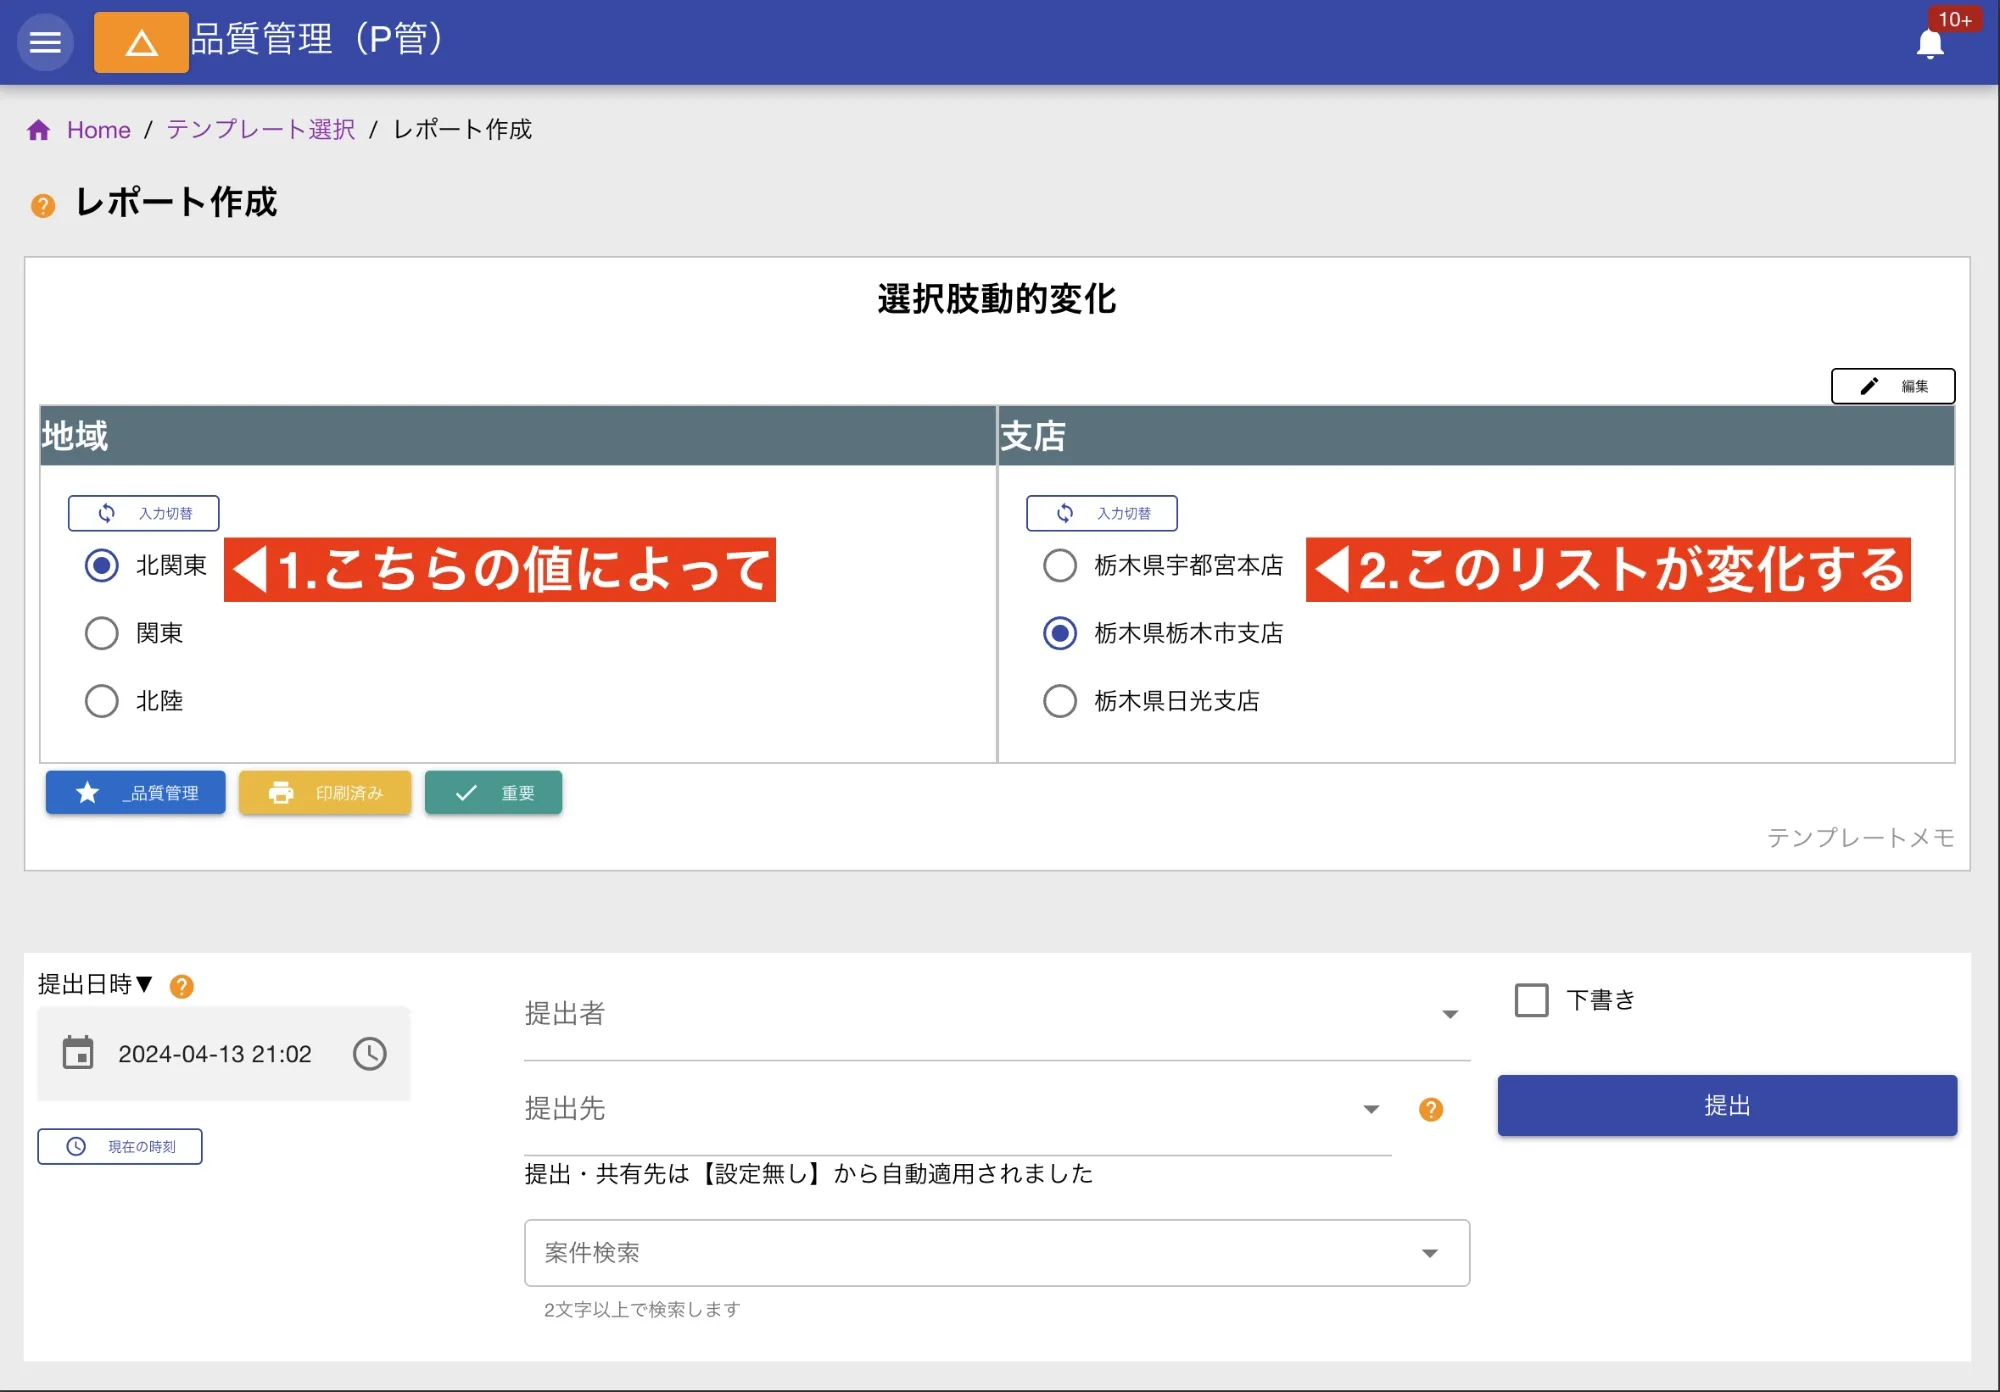Click the help icon next to レポート作成
This screenshot has width=2000, height=1392.
click(x=42, y=206)
